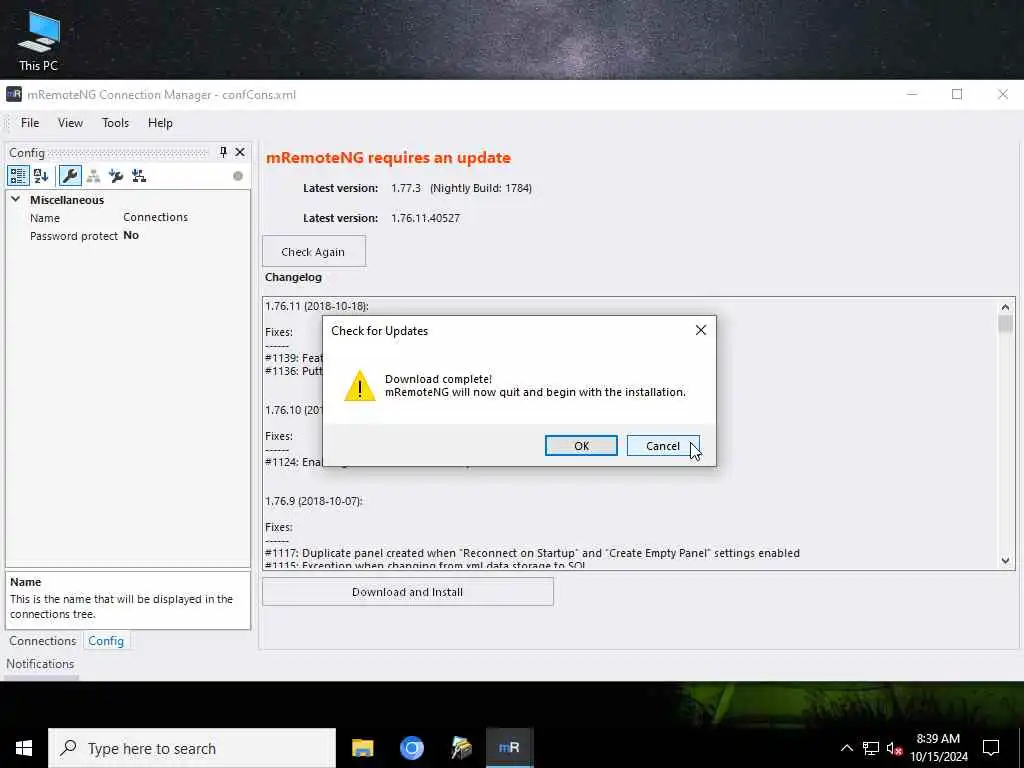Click the Download and Install button
Screen dimensions: 1024x768
pyautogui.click(x=408, y=592)
